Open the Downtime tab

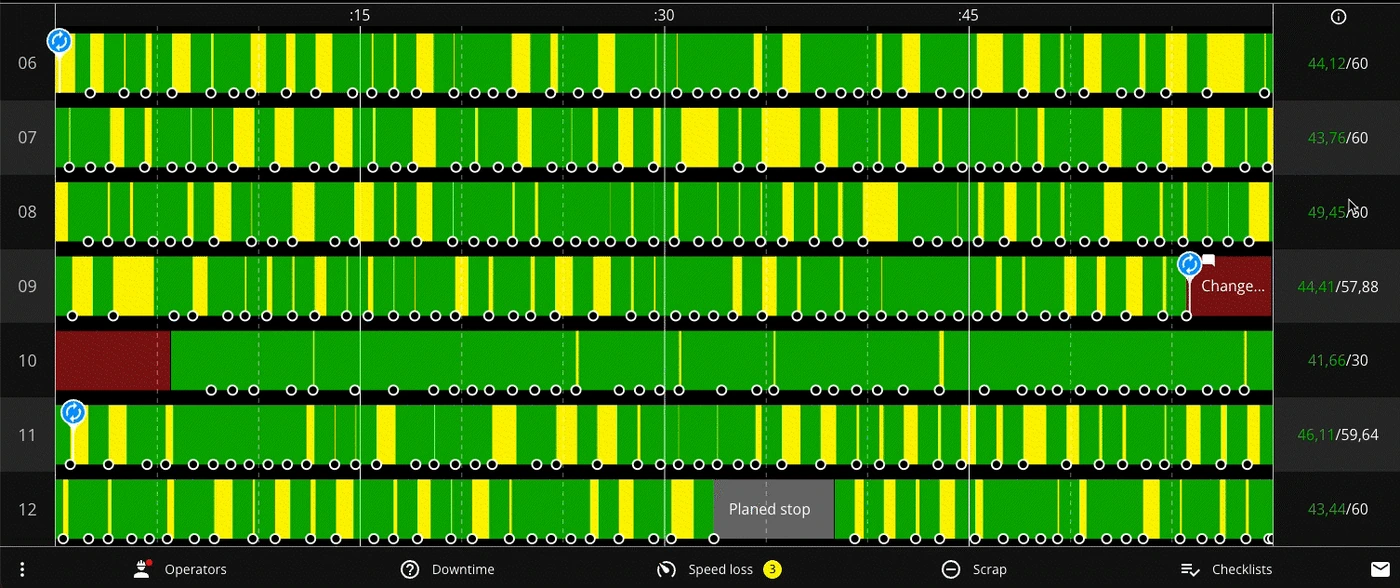coord(447,569)
